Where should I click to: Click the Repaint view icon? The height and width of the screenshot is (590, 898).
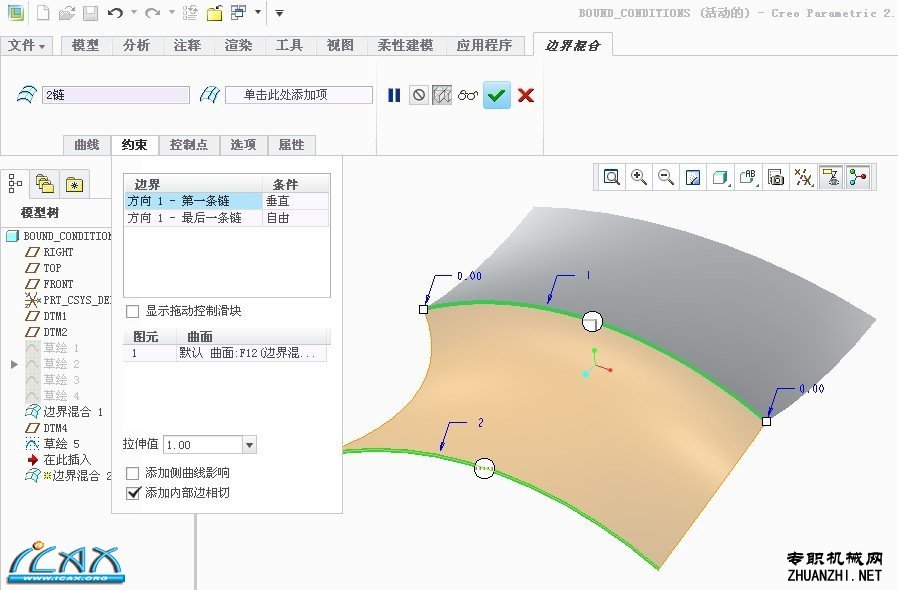click(x=693, y=177)
